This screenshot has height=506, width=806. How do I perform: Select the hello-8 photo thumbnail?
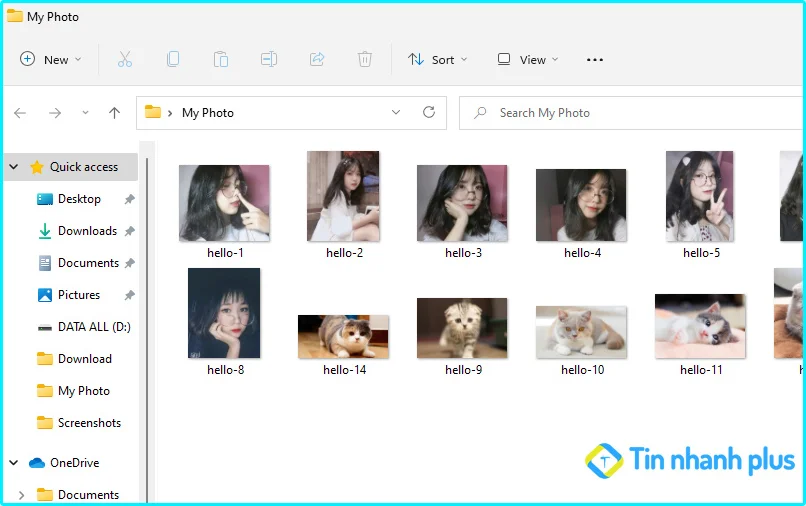(x=224, y=313)
